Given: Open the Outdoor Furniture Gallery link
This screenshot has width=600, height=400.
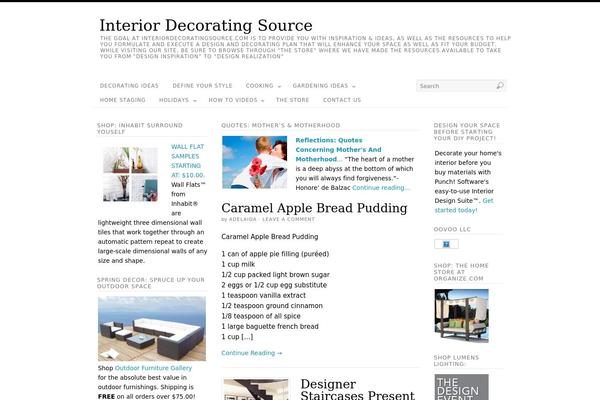Looking at the screenshot, I should pos(153,368).
